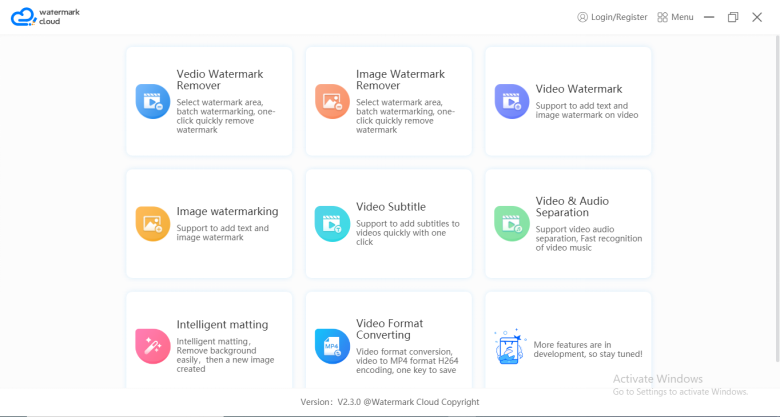Open the Video & Audio Separation title

click(572, 207)
